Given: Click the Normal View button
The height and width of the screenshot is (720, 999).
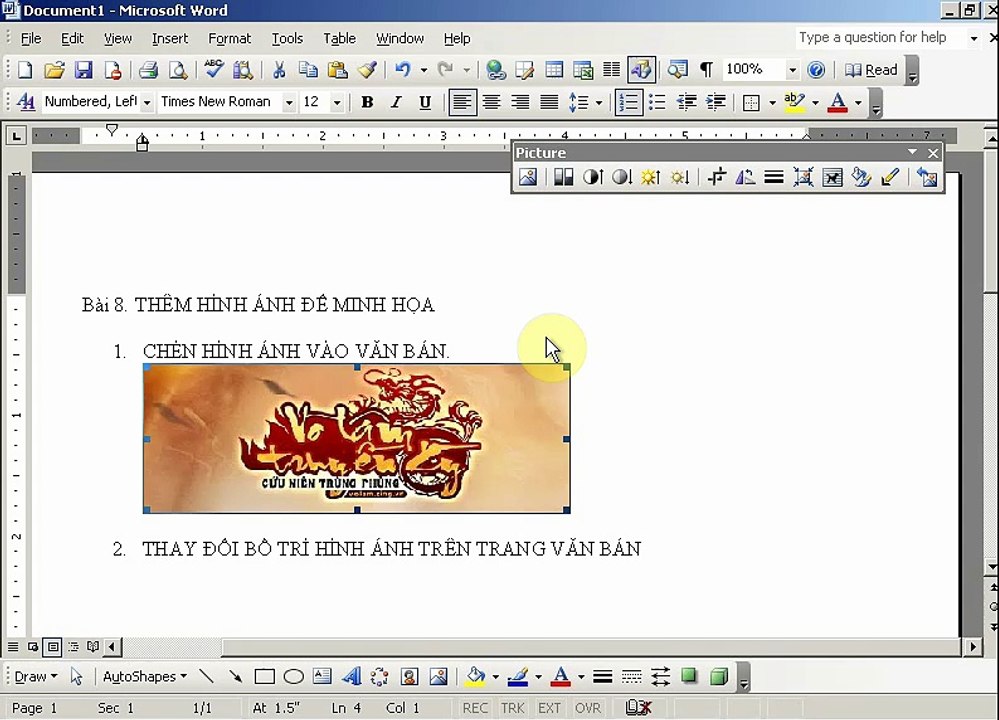Looking at the screenshot, I should click(13, 647).
